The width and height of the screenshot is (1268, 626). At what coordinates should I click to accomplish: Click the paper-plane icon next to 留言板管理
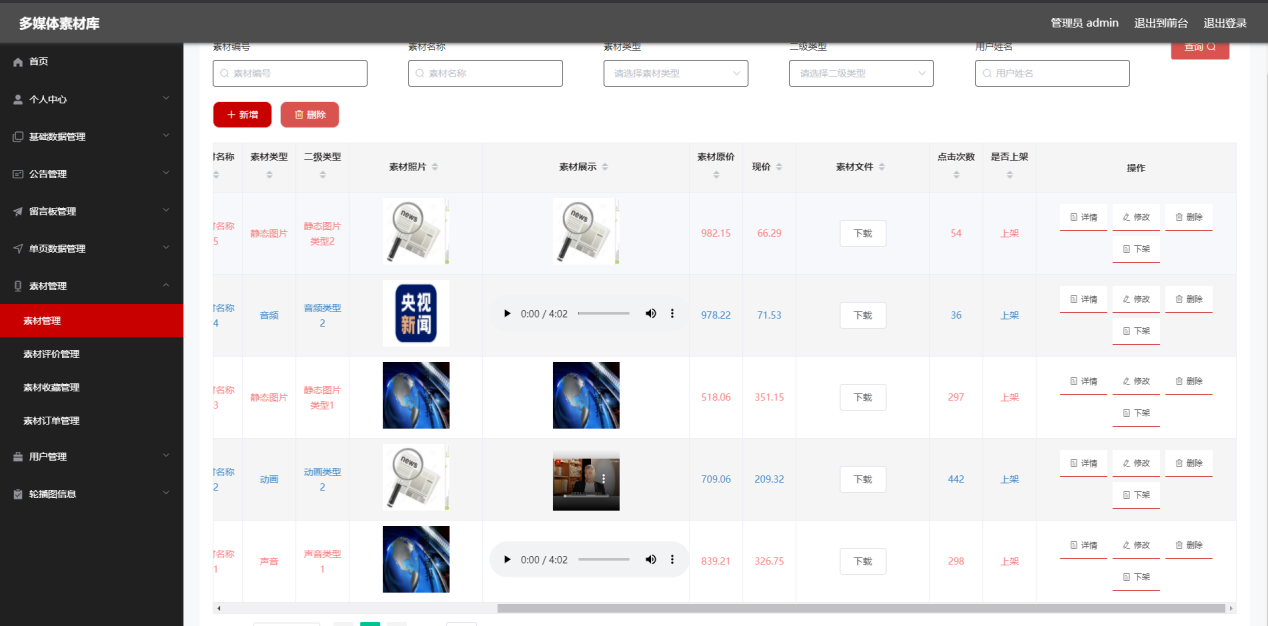click(15, 211)
